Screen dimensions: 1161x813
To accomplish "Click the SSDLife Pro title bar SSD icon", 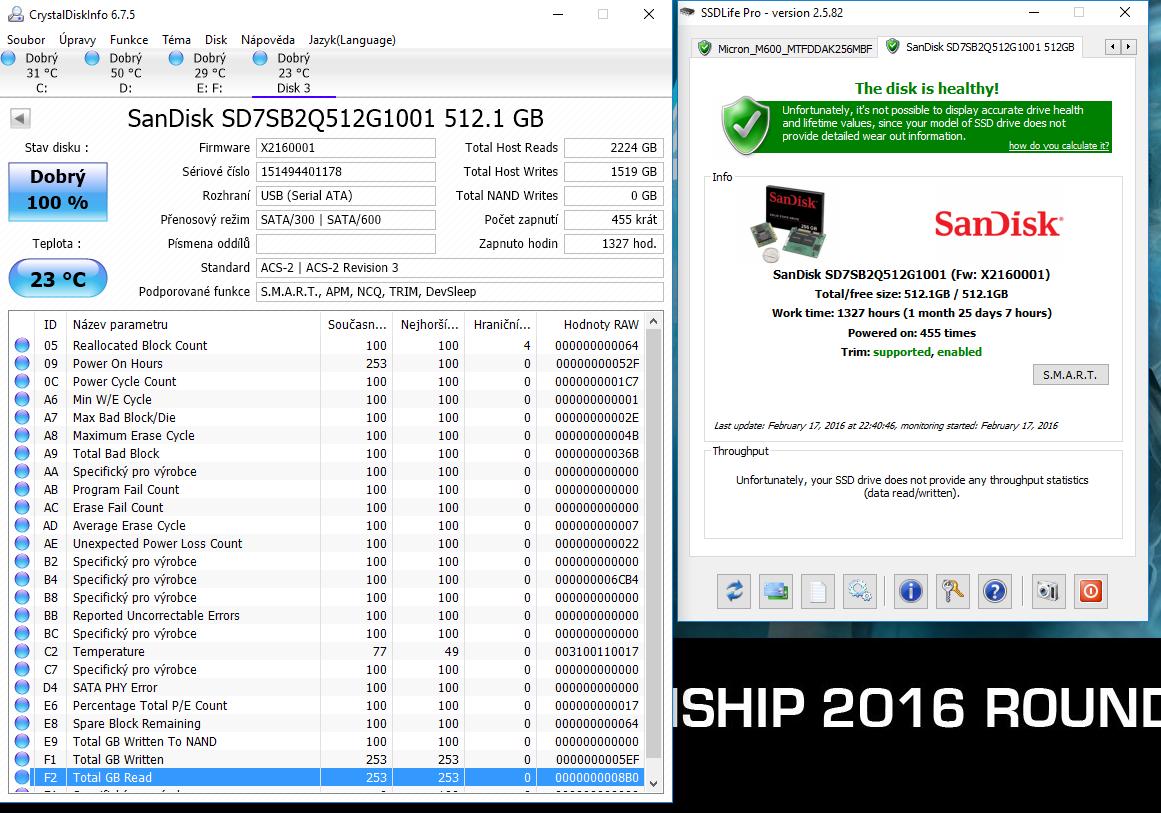I will point(688,13).
